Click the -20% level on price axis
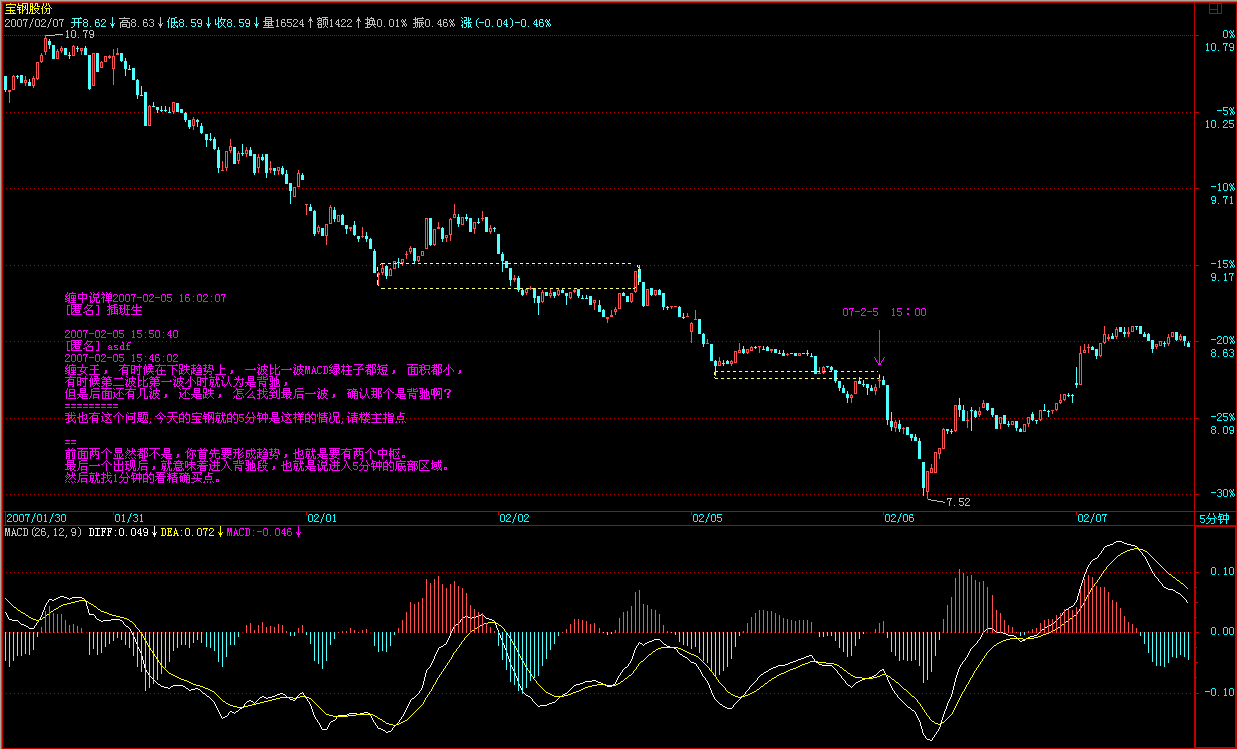Viewport: 1237px width, 749px height. (1221, 341)
